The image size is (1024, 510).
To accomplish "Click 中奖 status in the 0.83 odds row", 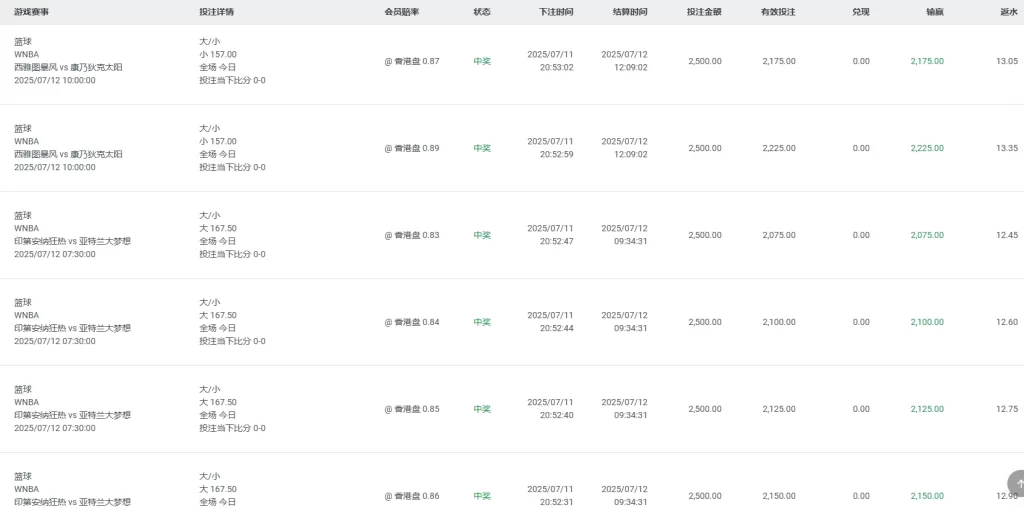I will point(482,235).
